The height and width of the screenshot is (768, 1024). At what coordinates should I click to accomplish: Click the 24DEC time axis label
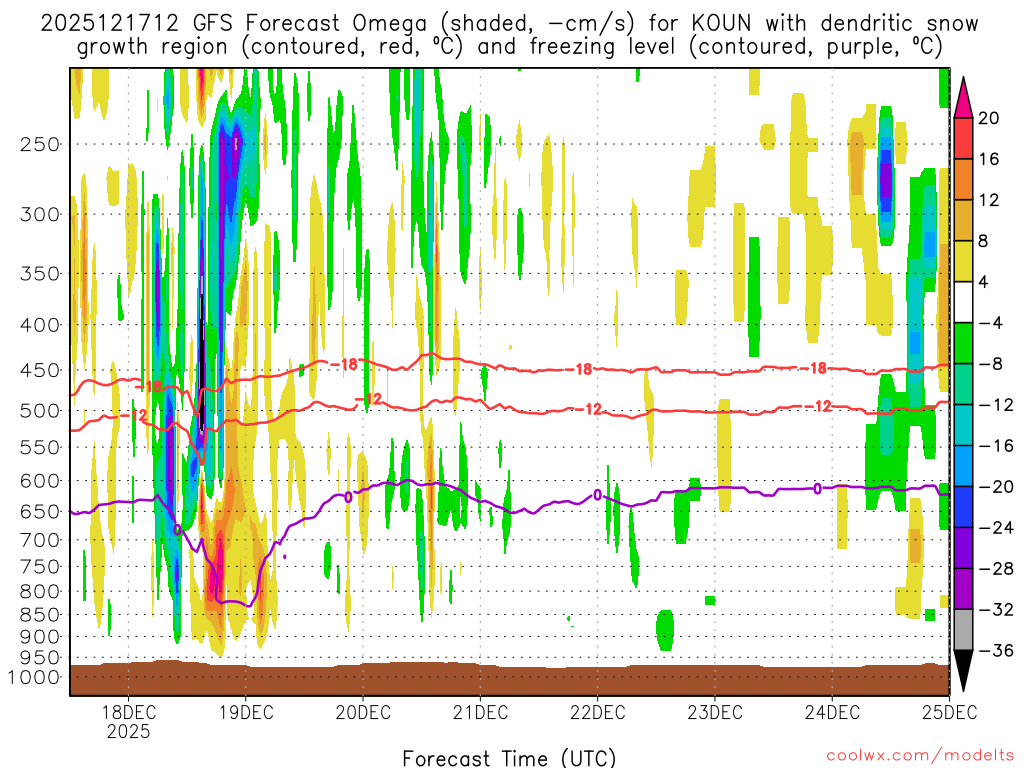pyautogui.click(x=832, y=712)
